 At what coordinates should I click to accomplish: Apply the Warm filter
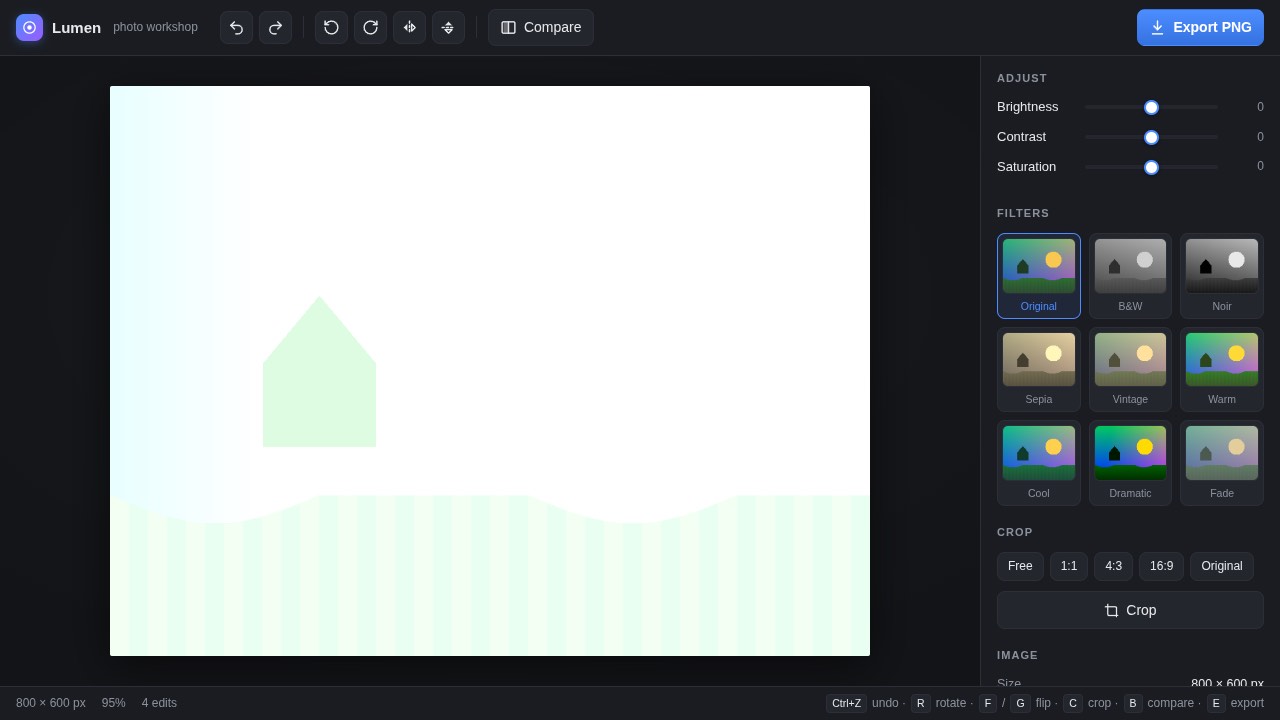1222,369
